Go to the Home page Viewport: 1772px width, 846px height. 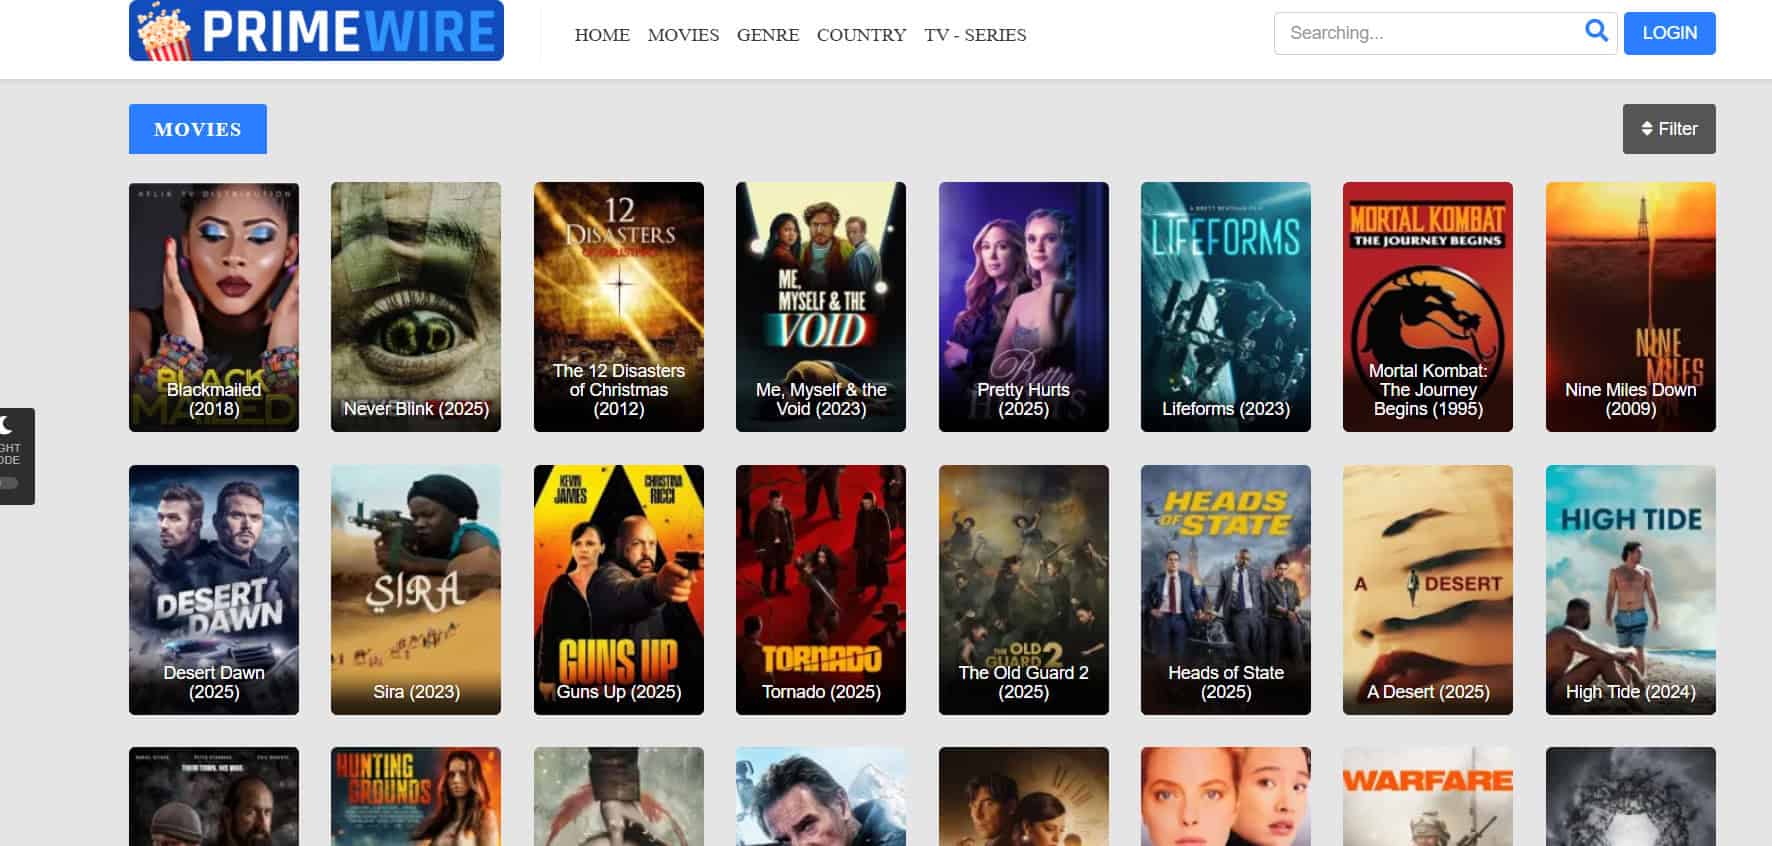click(602, 35)
